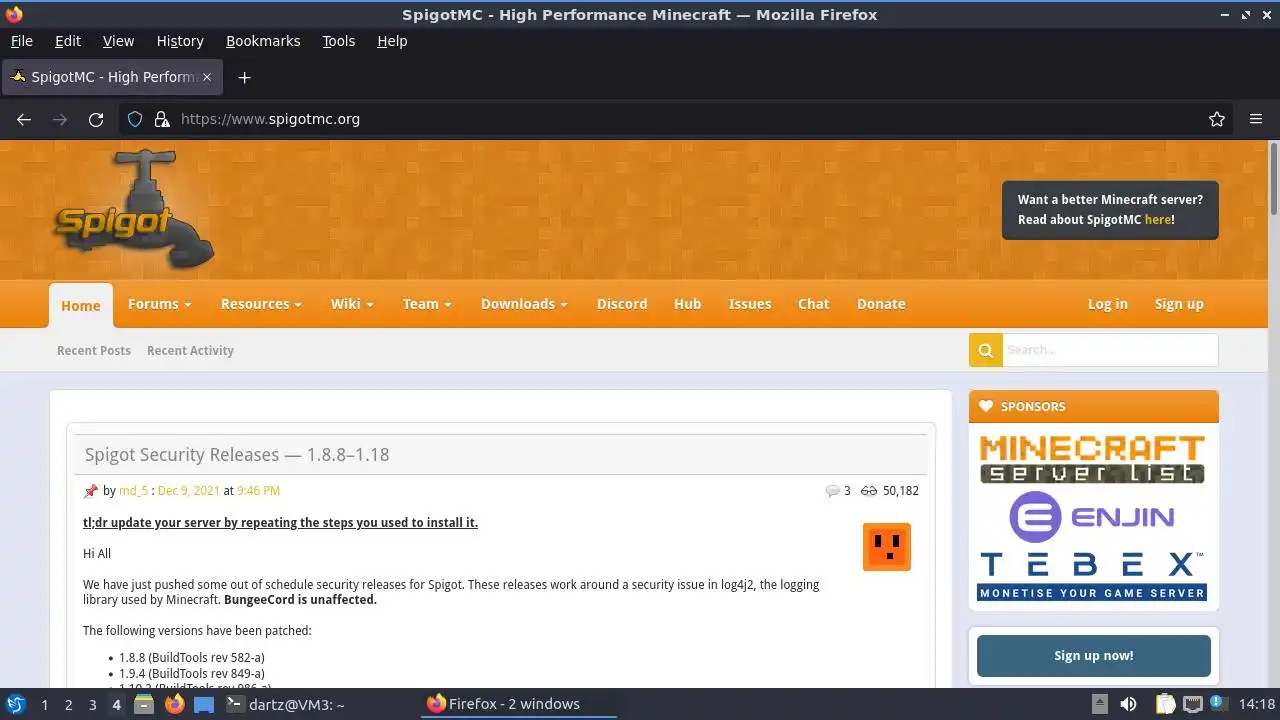The width and height of the screenshot is (1280, 720).
Task: Click the heart icon in Sponsors header
Action: pos(986,406)
